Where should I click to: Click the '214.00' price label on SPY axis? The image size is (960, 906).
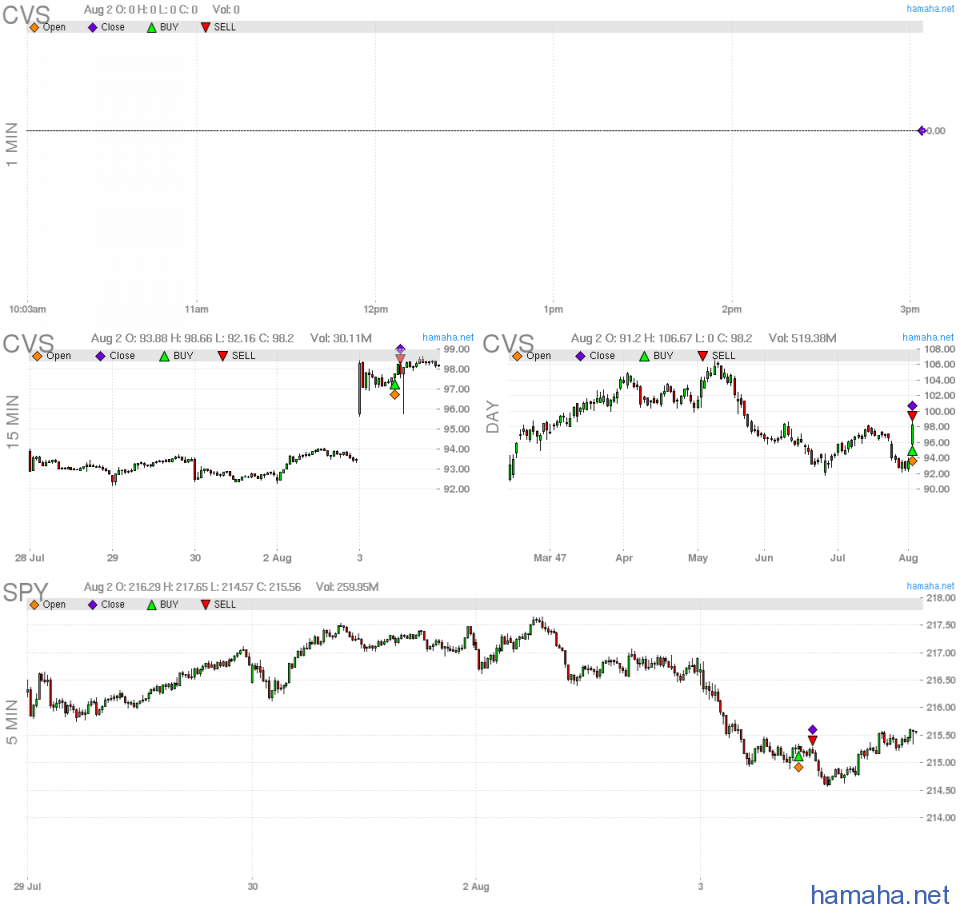(941, 818)
